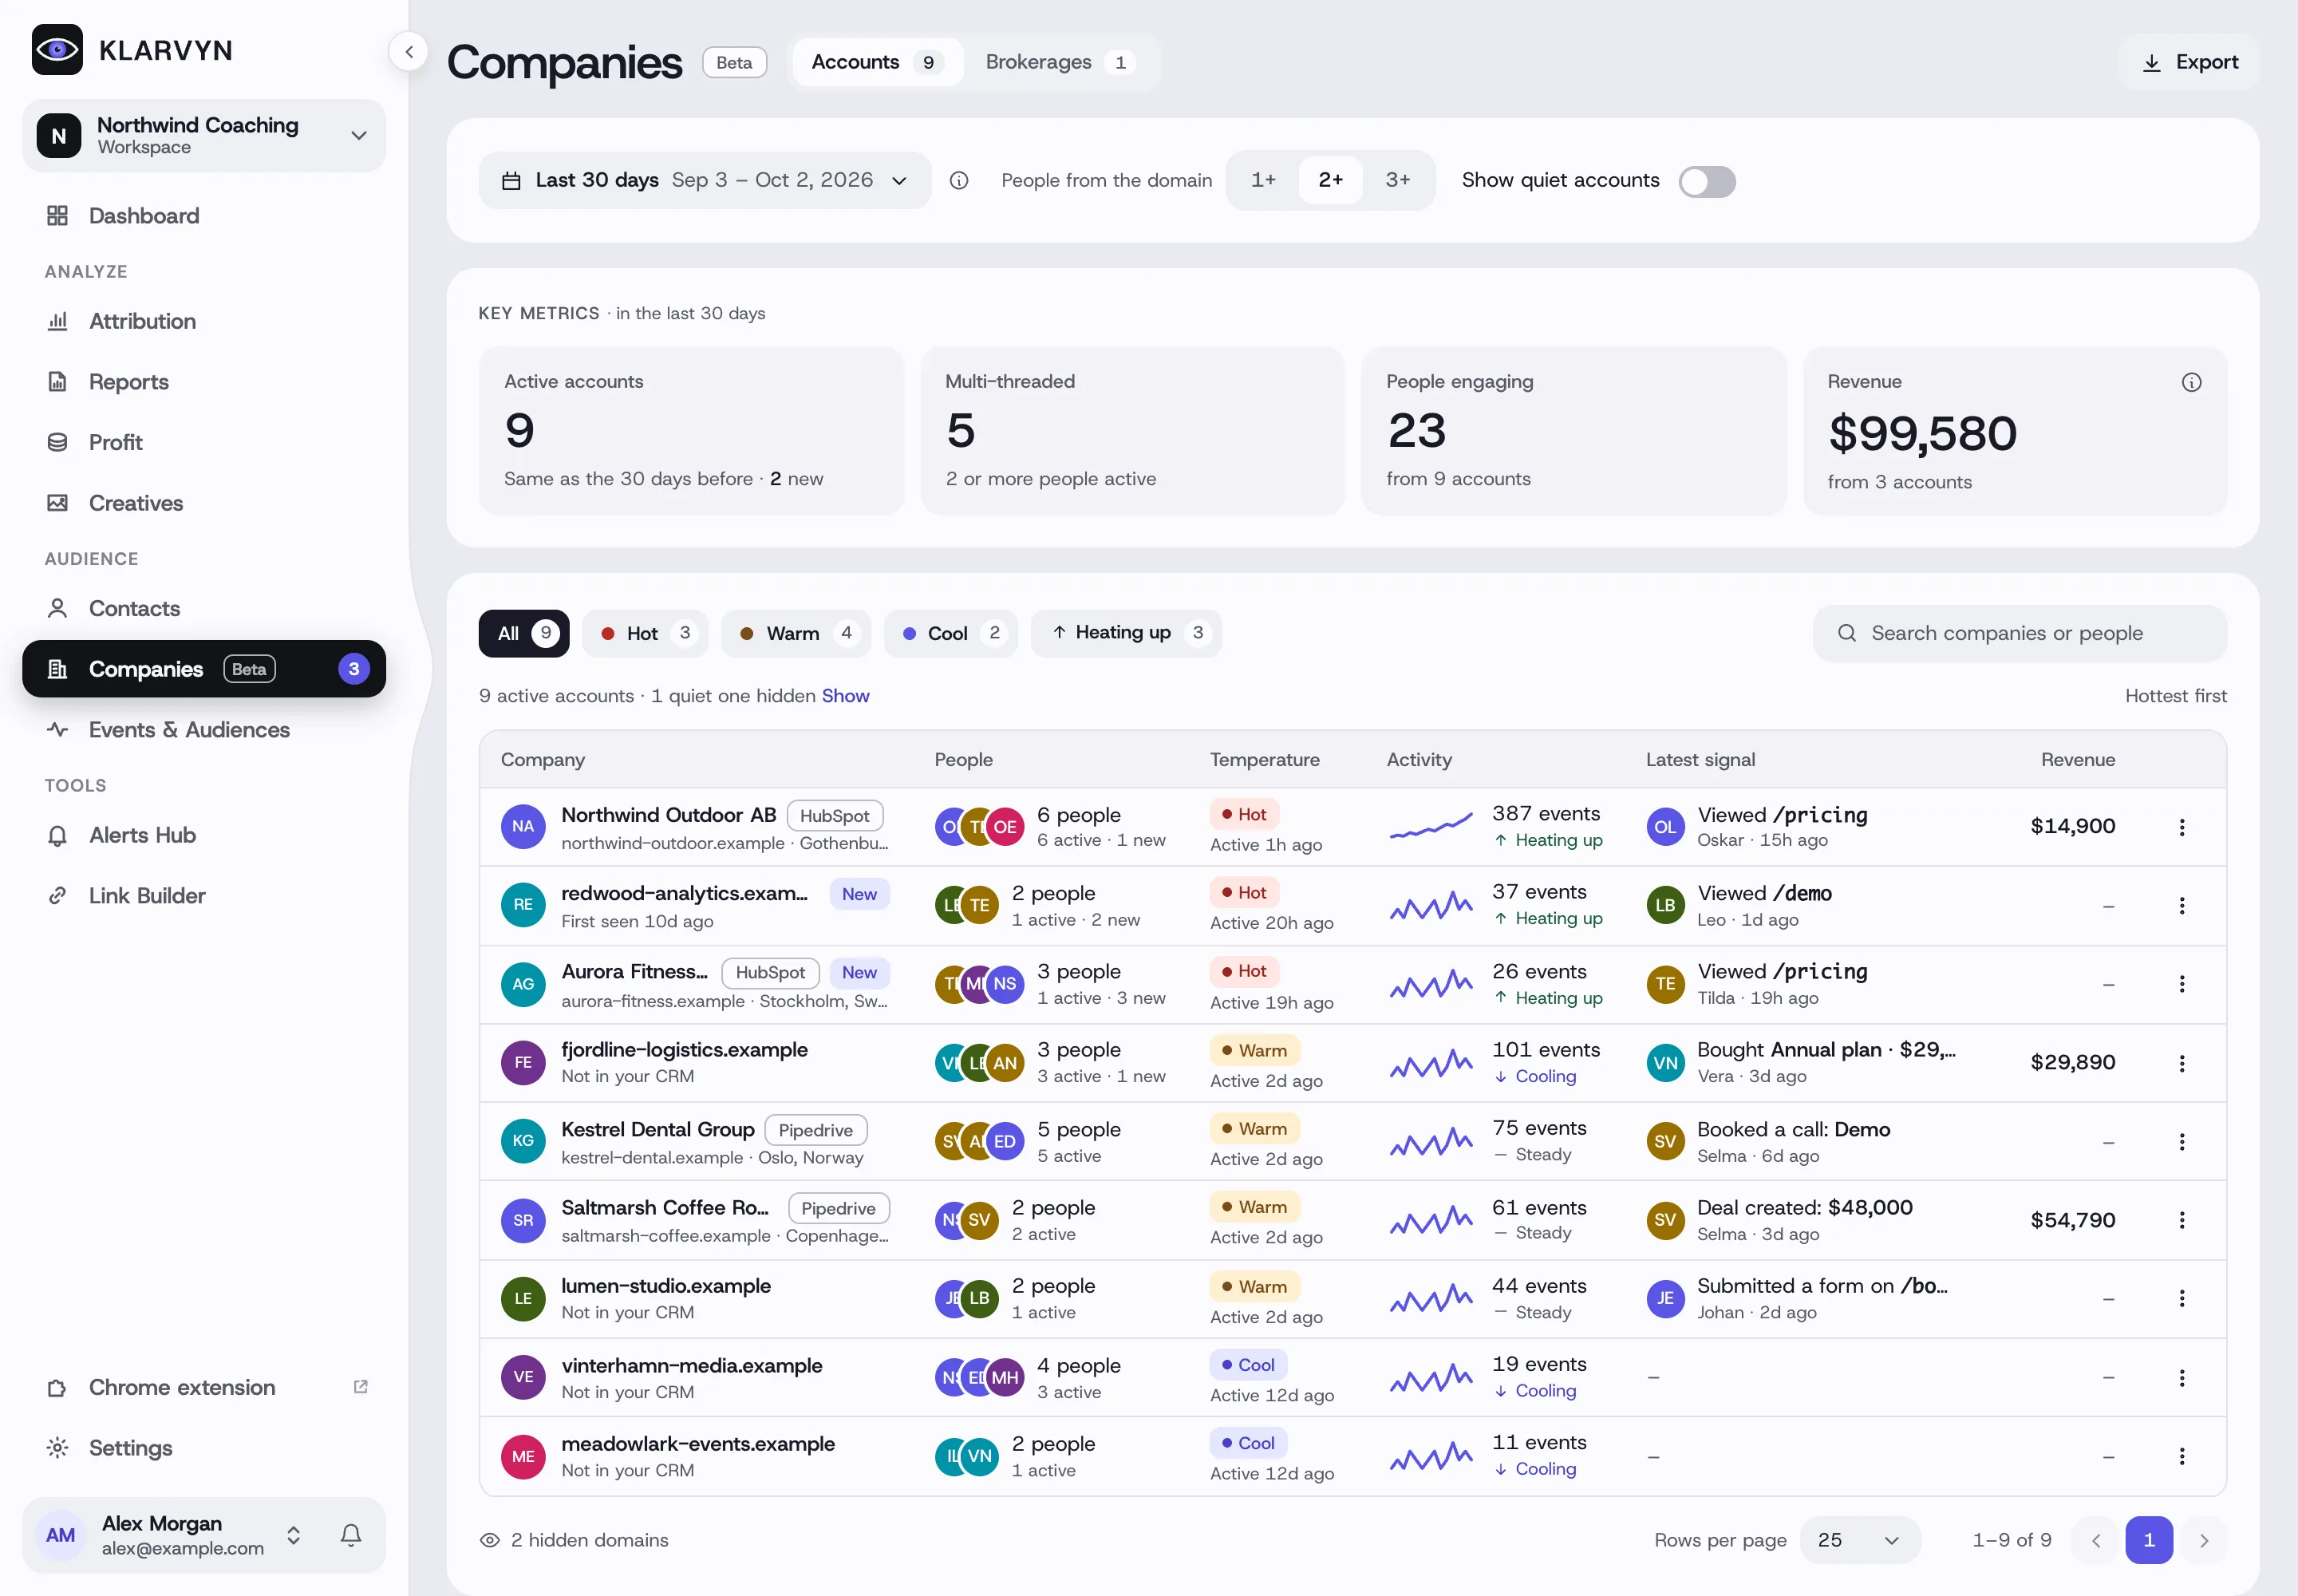Filter accounts by Cool temperature

tap(950, 633)
